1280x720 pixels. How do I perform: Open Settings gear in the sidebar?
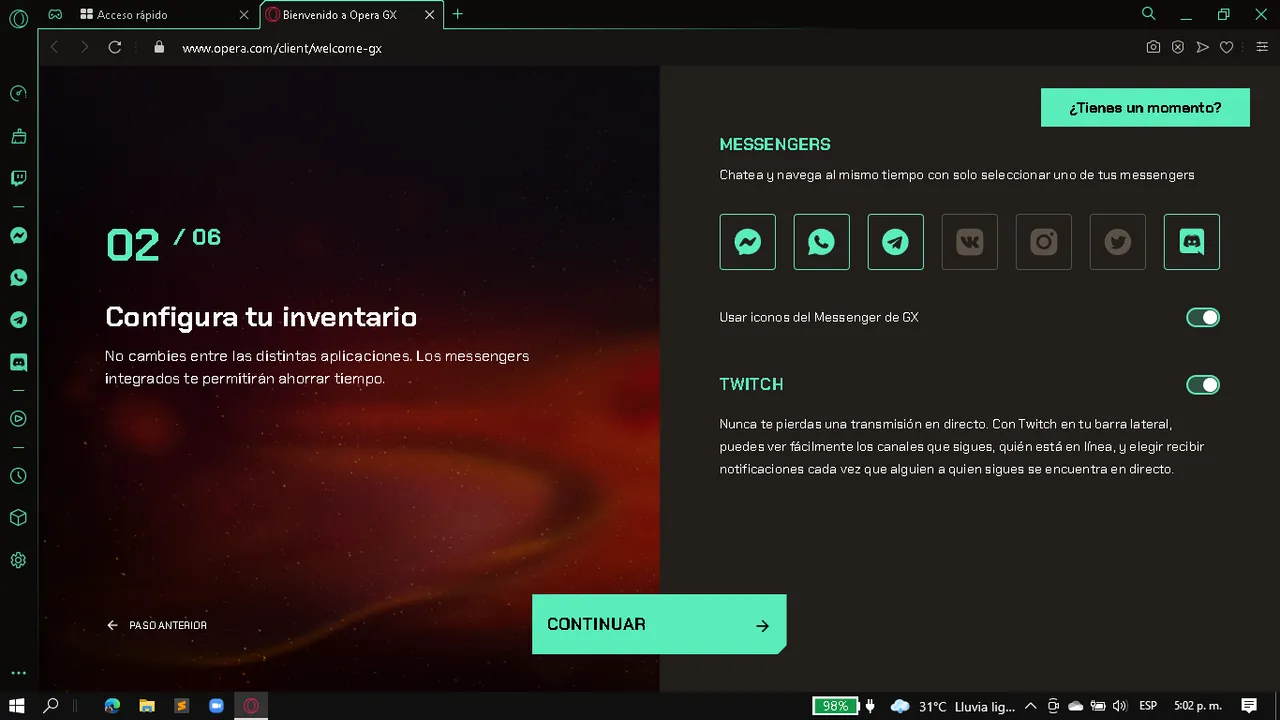point(18,560)
